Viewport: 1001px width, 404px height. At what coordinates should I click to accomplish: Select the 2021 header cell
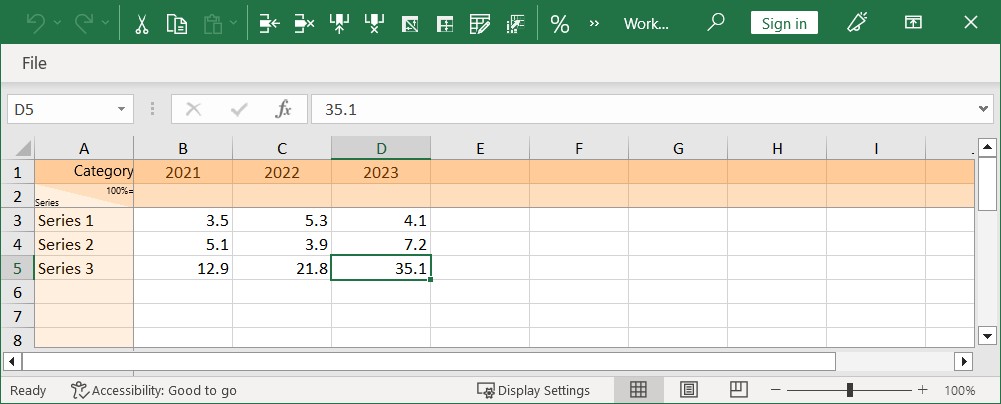click(183, 172)
